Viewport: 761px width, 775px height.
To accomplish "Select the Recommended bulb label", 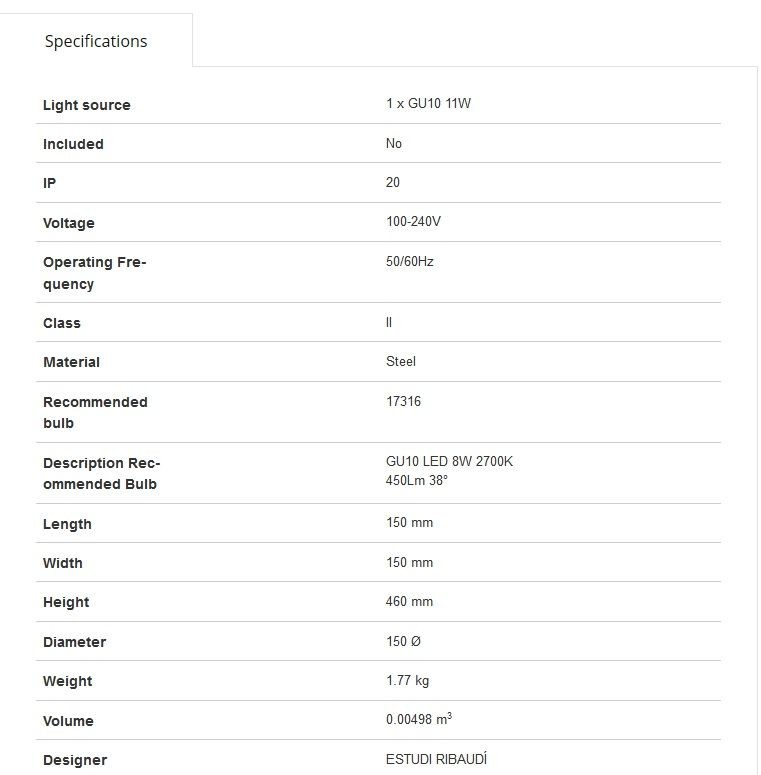I will click(95, 413).
